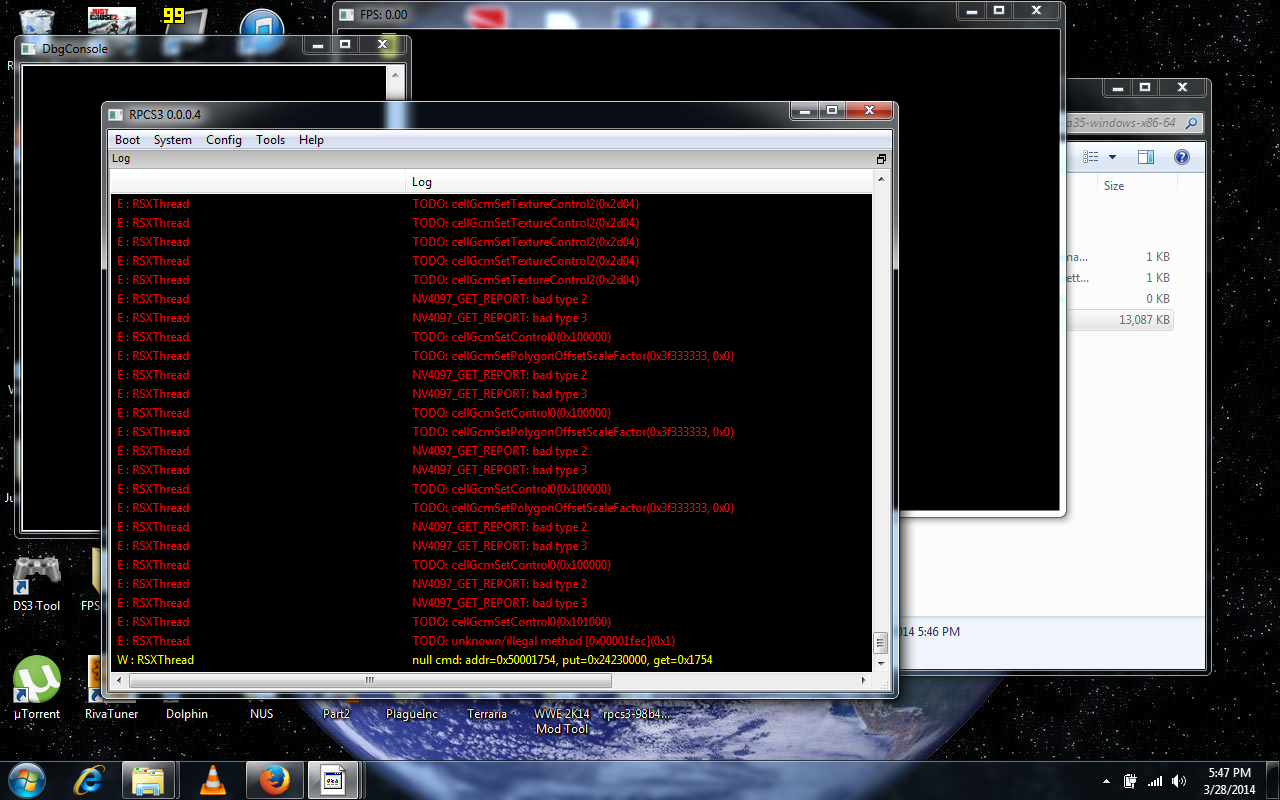This screenshot has width=1280, height=800.
Task: Click the NUS desktop shortcut label
Action: pyautogui.click(x=261, y=714)
